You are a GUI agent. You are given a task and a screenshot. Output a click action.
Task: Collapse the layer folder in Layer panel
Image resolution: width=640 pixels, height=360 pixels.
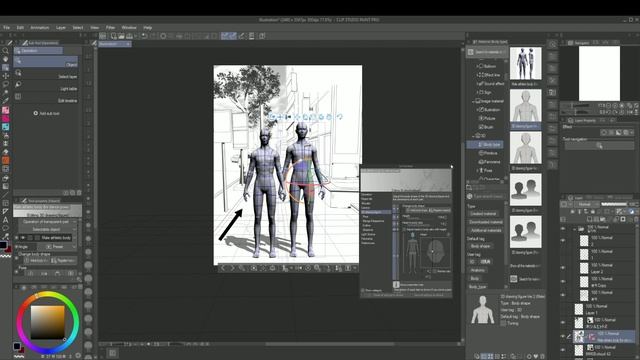click(x=574, y=229)
